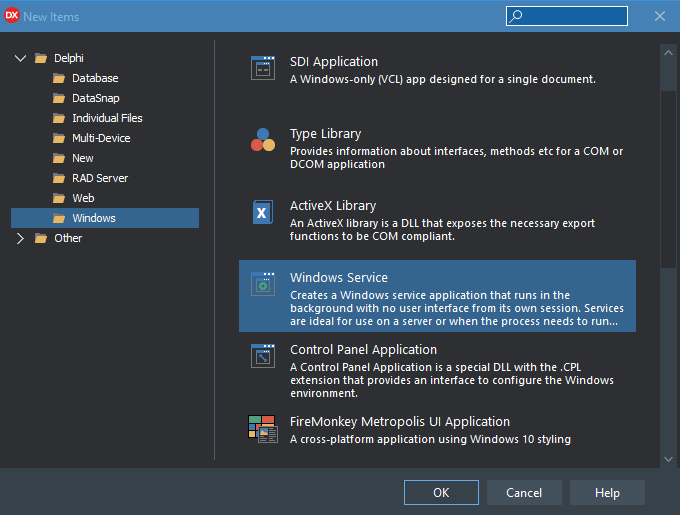
Task: Click description 'An ActiveX library is a DLL...'
Action: point(442,230)
